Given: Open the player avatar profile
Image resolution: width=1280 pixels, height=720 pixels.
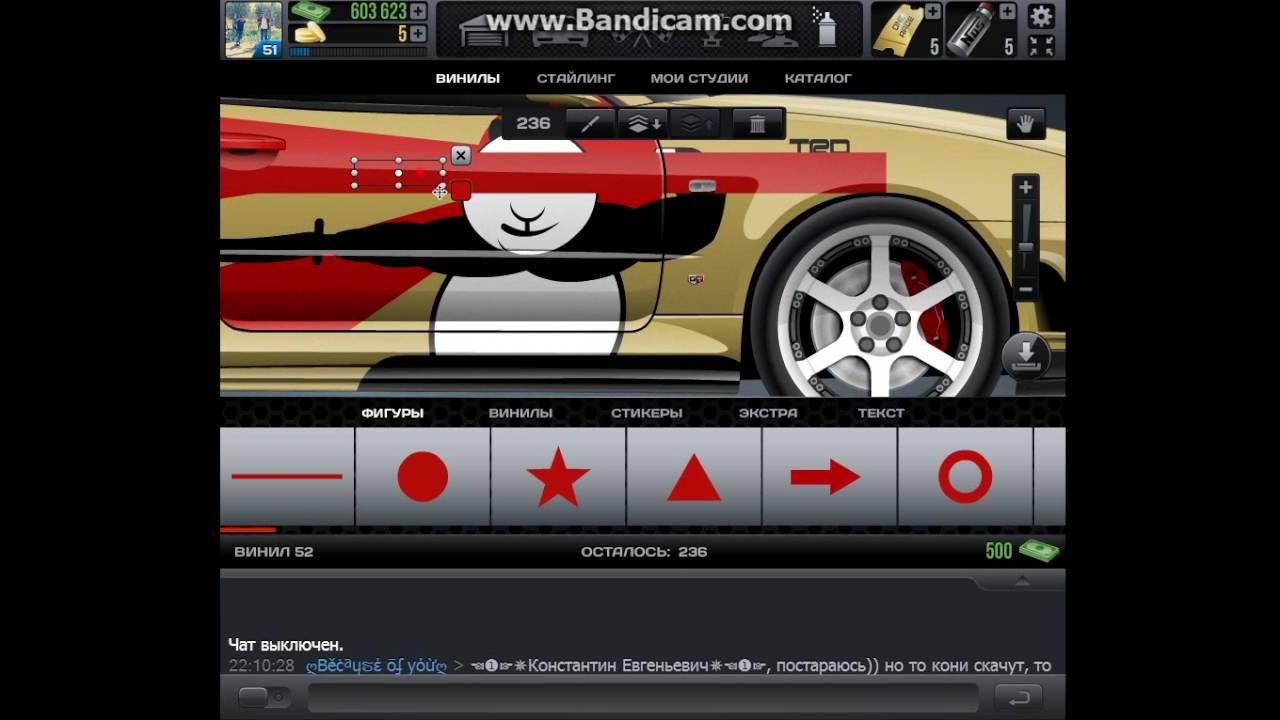Looking at the screenshot, I should (253, 29).
